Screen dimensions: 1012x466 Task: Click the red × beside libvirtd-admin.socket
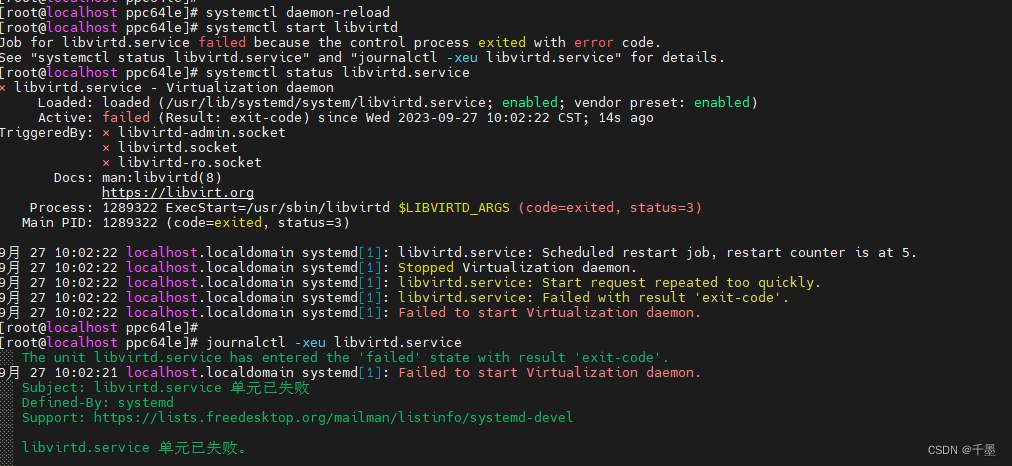[x=106, y=133]
